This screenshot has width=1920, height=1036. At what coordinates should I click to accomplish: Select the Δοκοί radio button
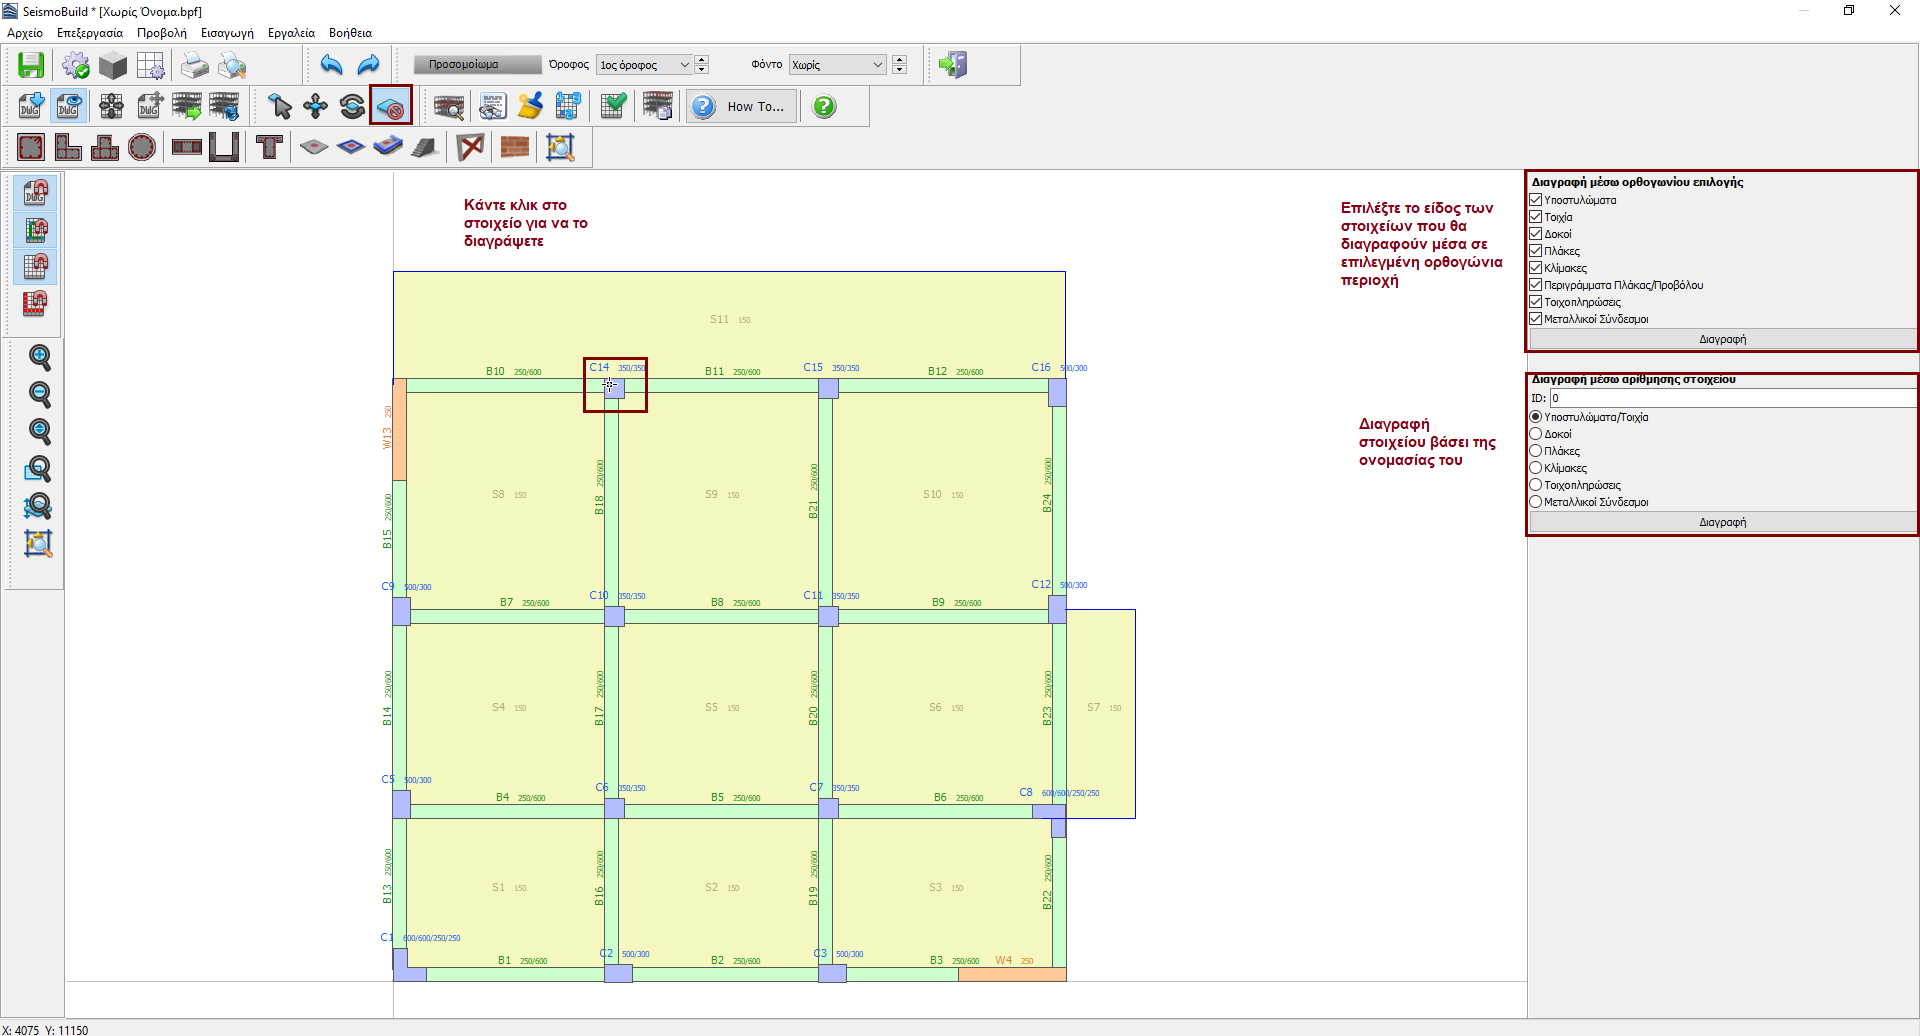coord(1536,434)
